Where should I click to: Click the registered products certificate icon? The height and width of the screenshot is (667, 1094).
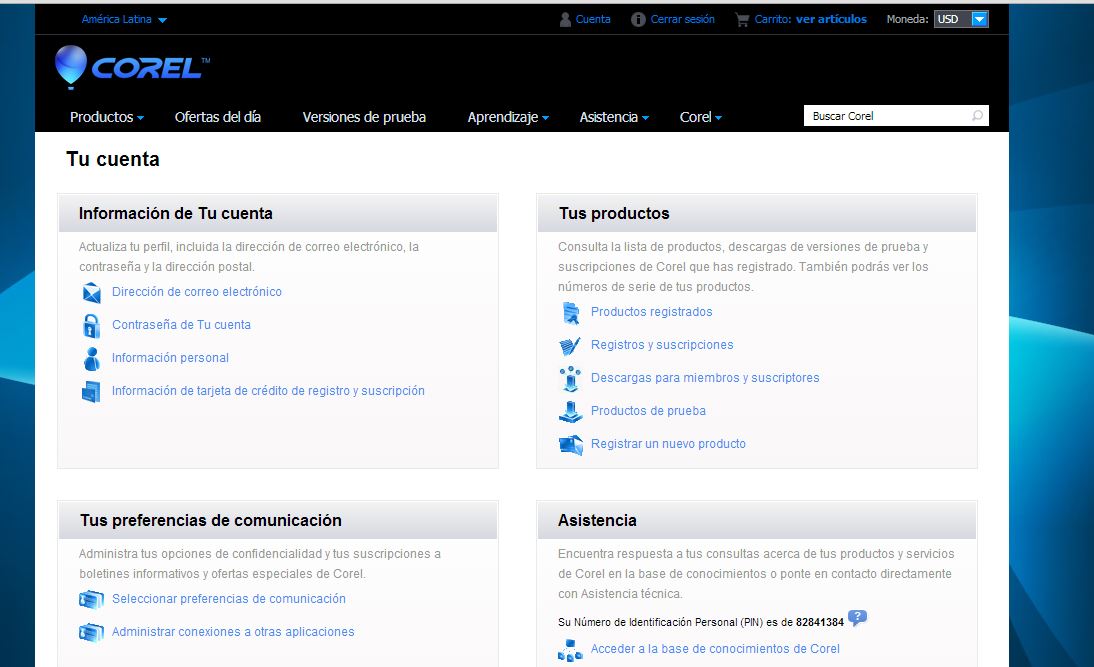[571, 313]
